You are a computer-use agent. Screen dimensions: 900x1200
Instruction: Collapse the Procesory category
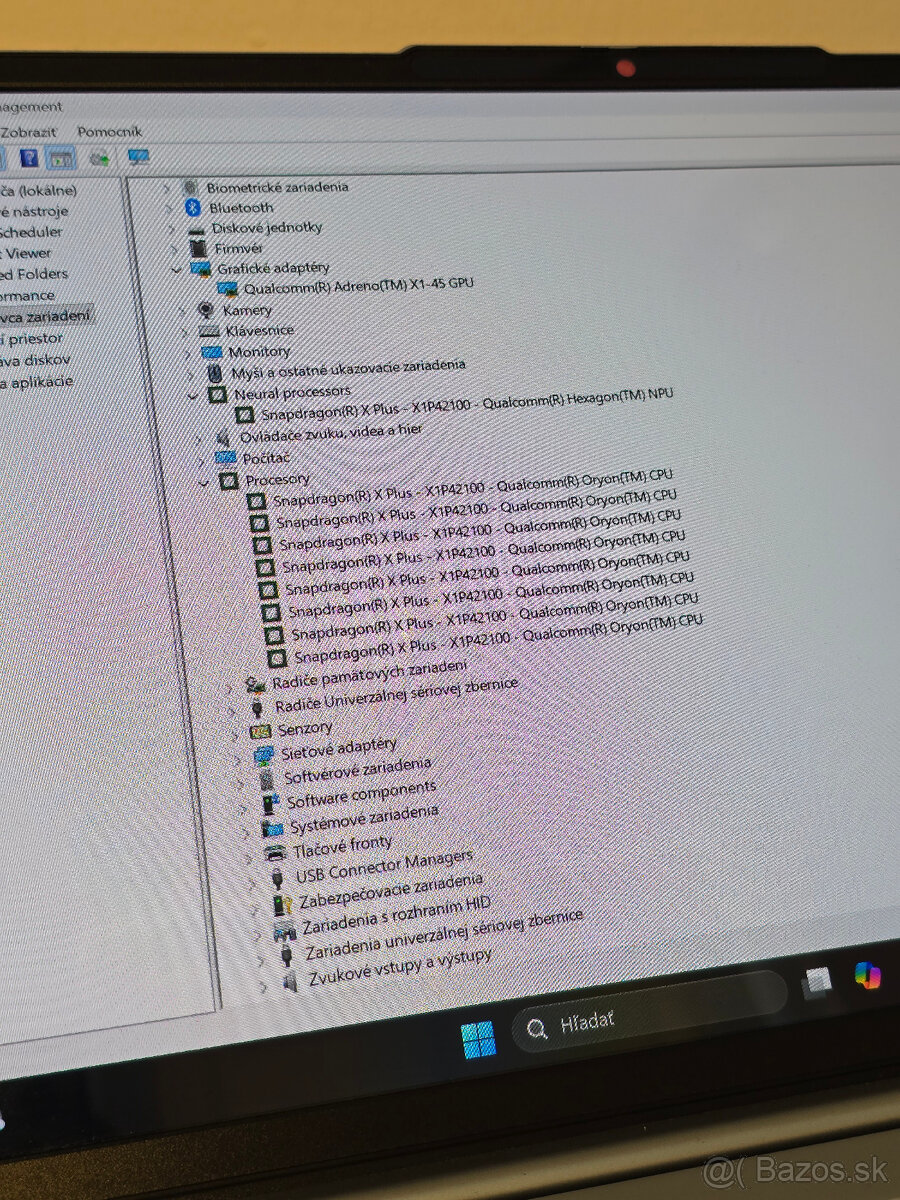point(205,483)
